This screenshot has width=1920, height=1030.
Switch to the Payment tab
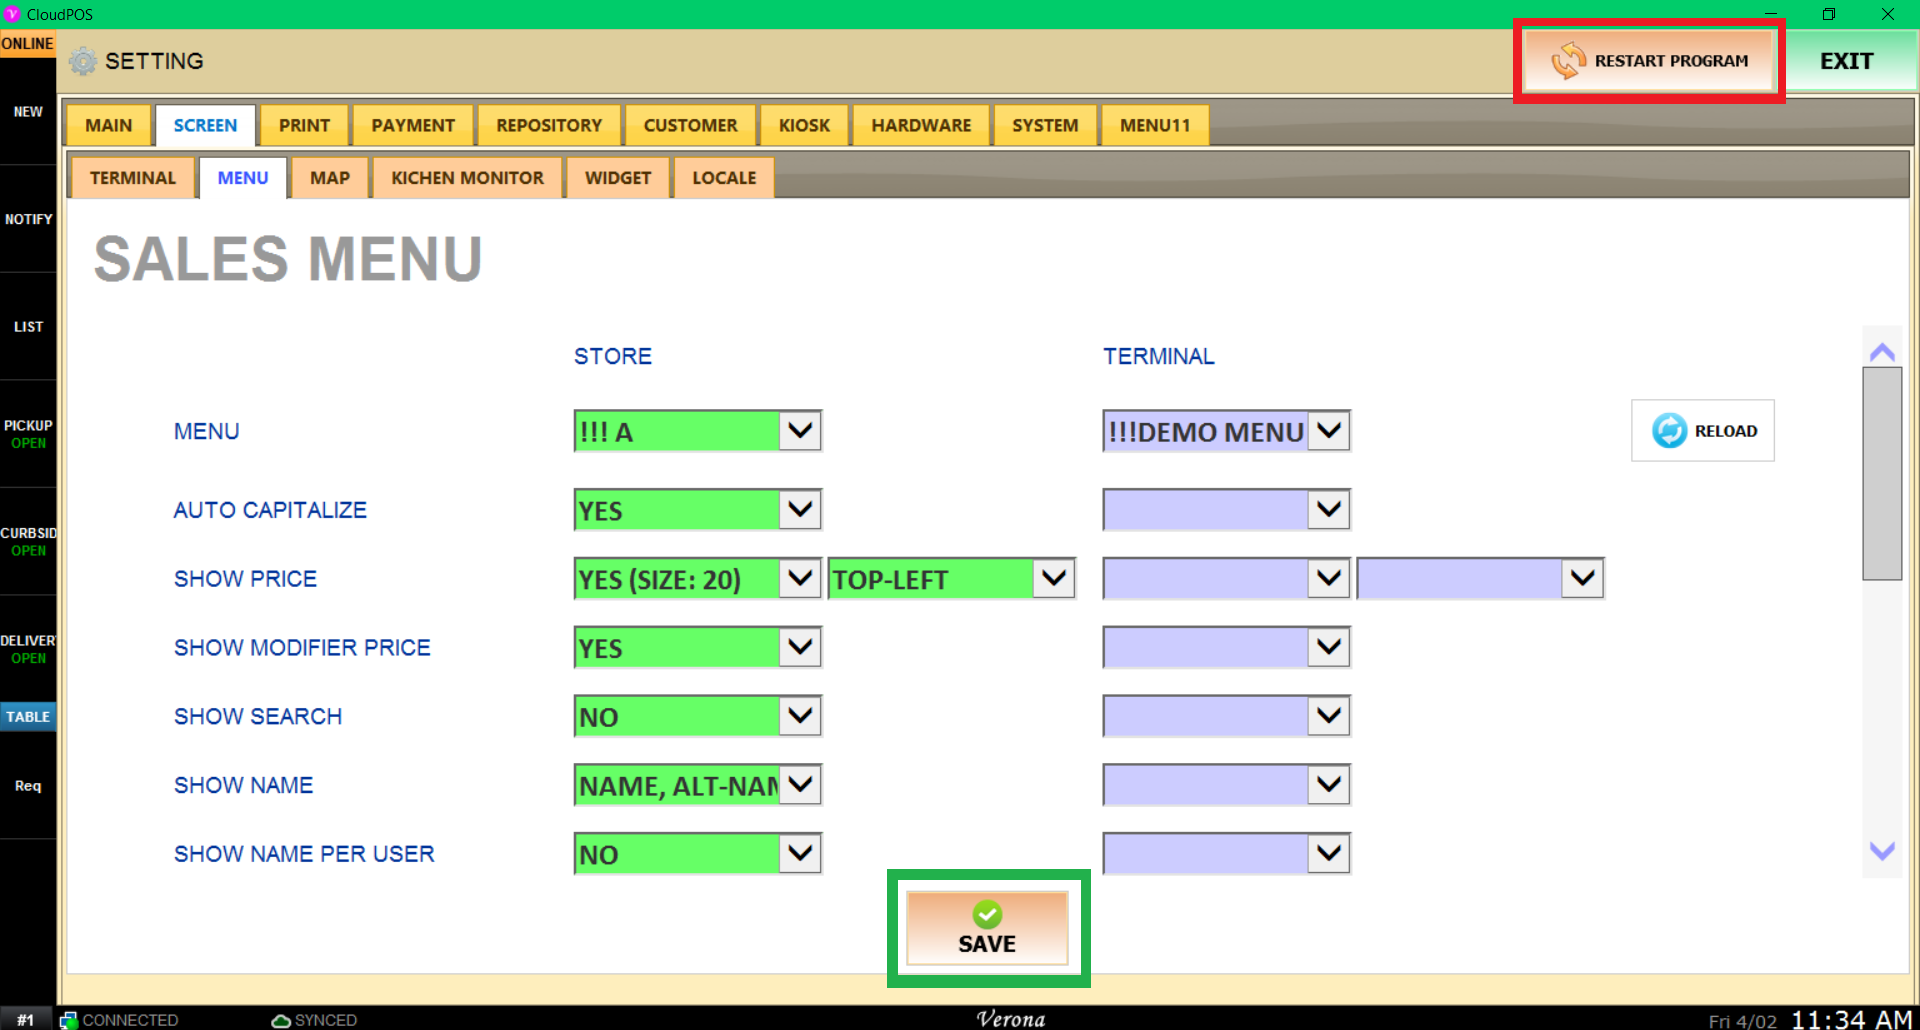tap(413, 125)
